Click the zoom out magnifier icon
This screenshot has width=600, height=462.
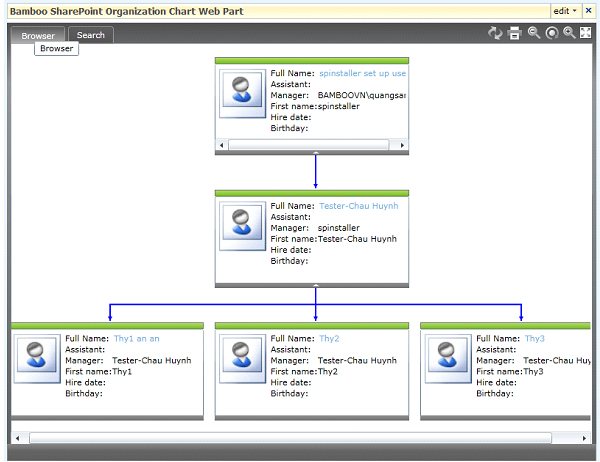pyautogui.click(x=533, y=33)
